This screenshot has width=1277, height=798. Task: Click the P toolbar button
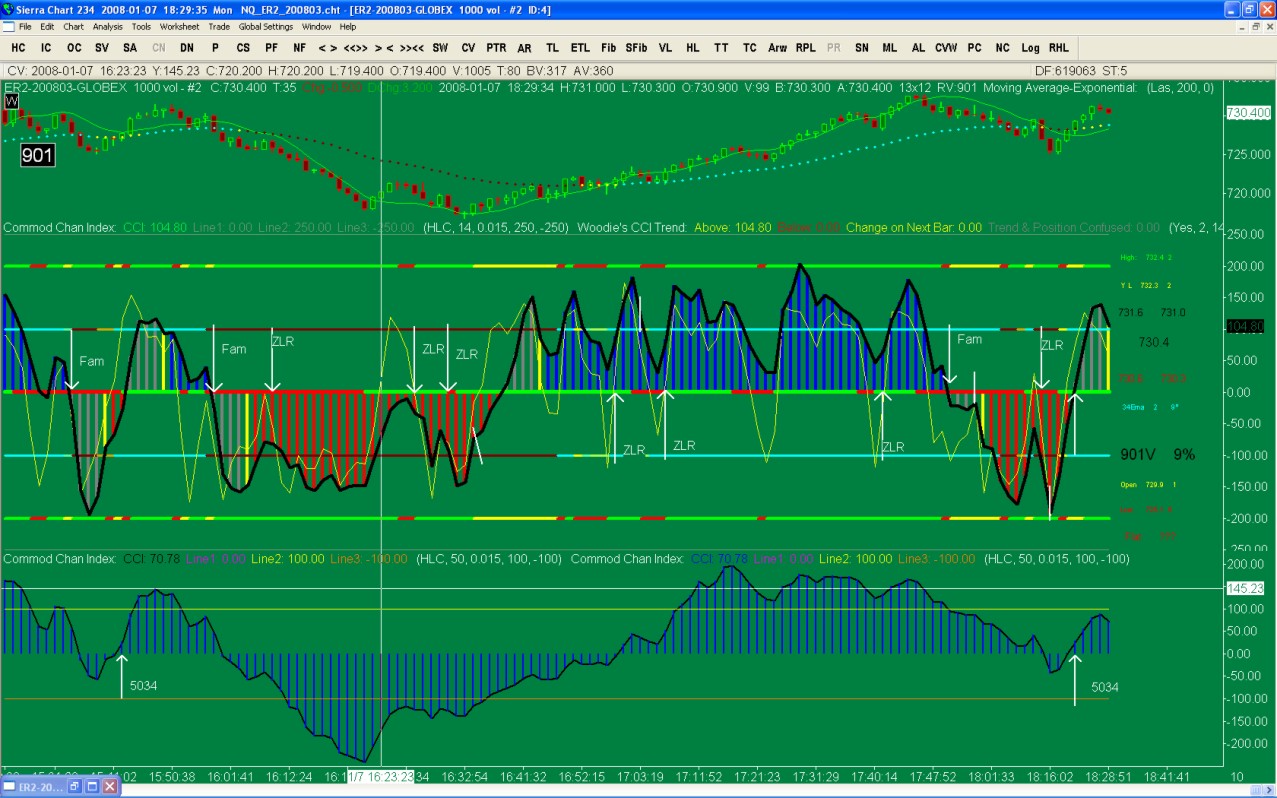tap(215, 48)
